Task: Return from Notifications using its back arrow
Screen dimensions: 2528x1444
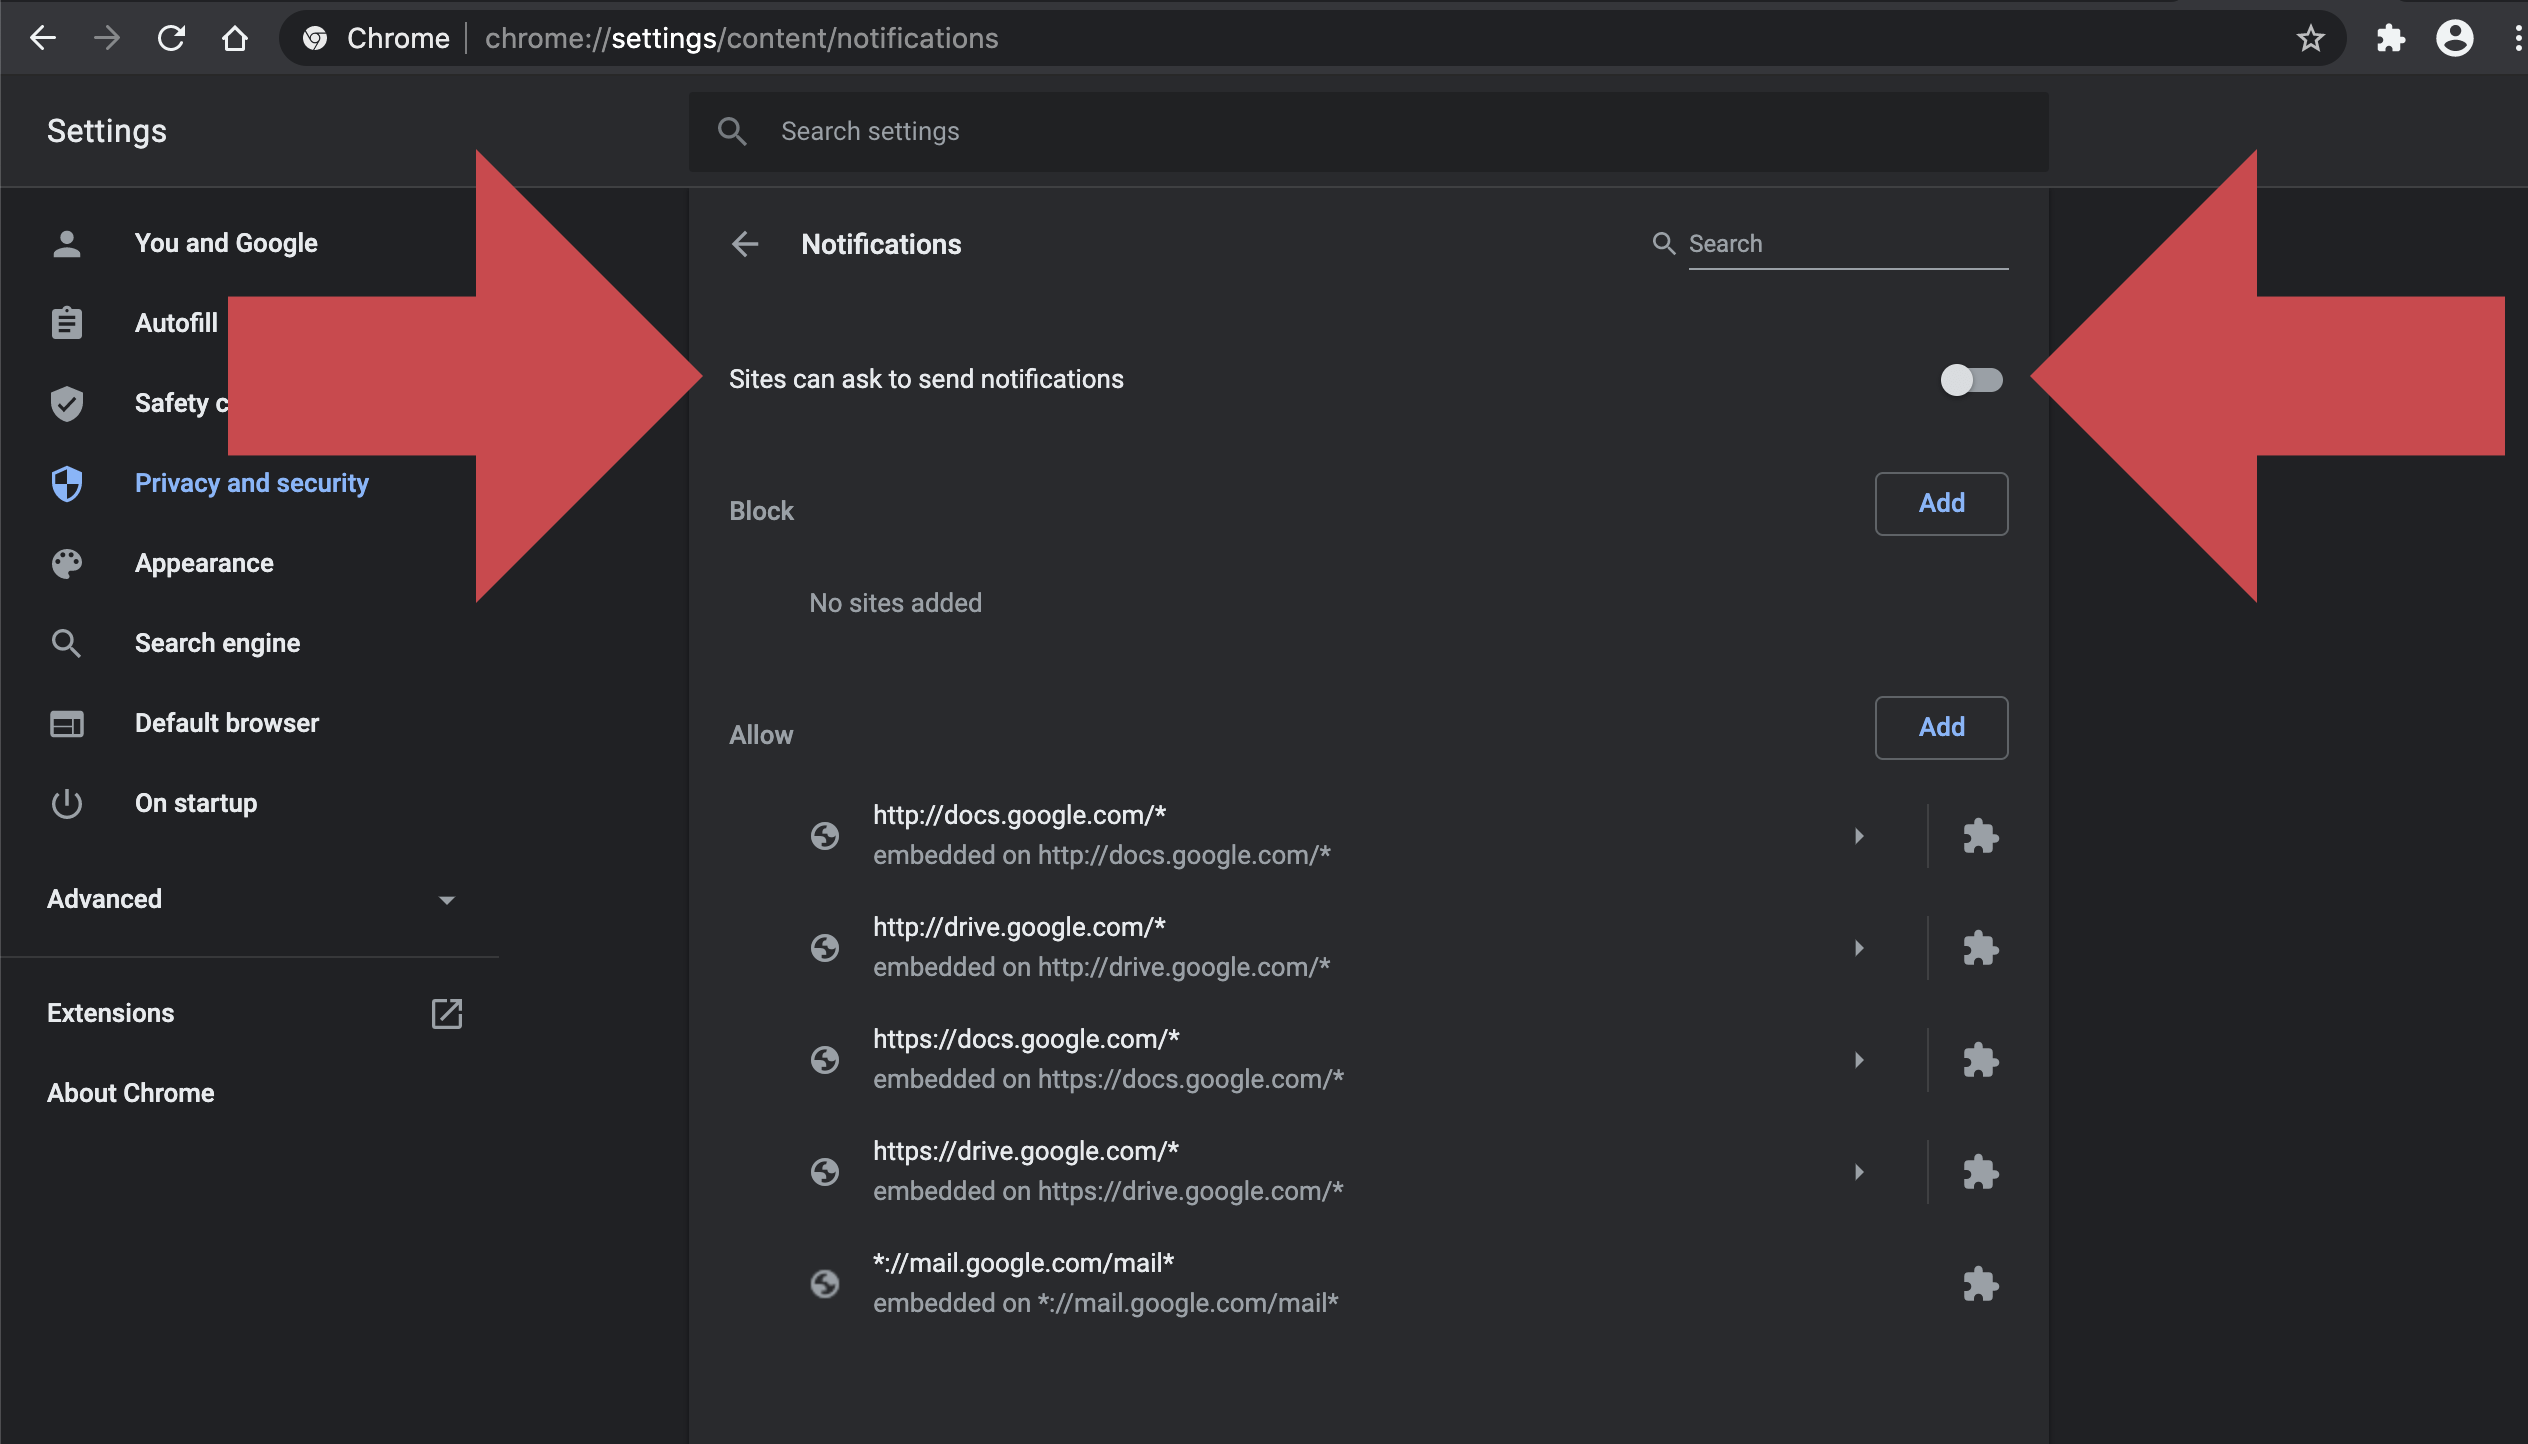Action: pos(745,244)
